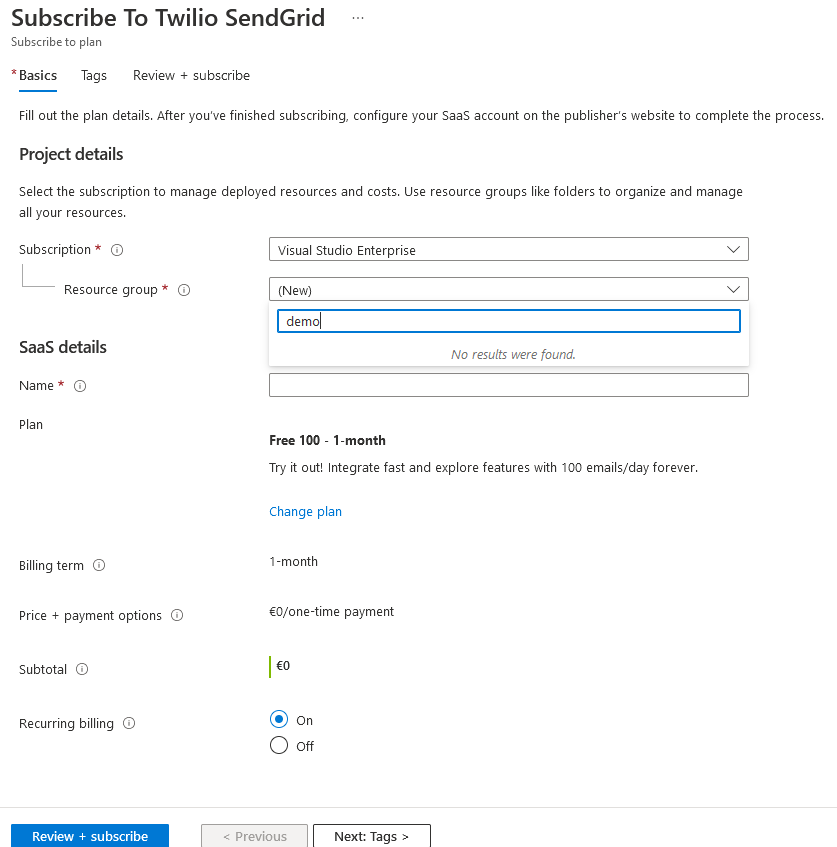837x847 pixels.
Task: Click the info icon beside Resource group
Action: [x=183, y=290]
